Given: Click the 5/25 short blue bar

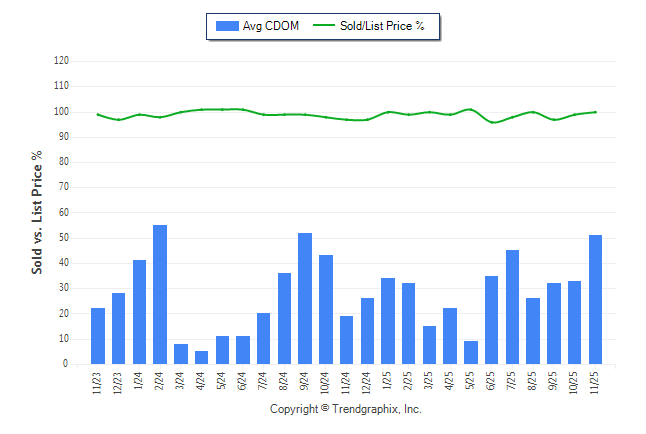Looking at the screenshot, I should coord(471,353).
